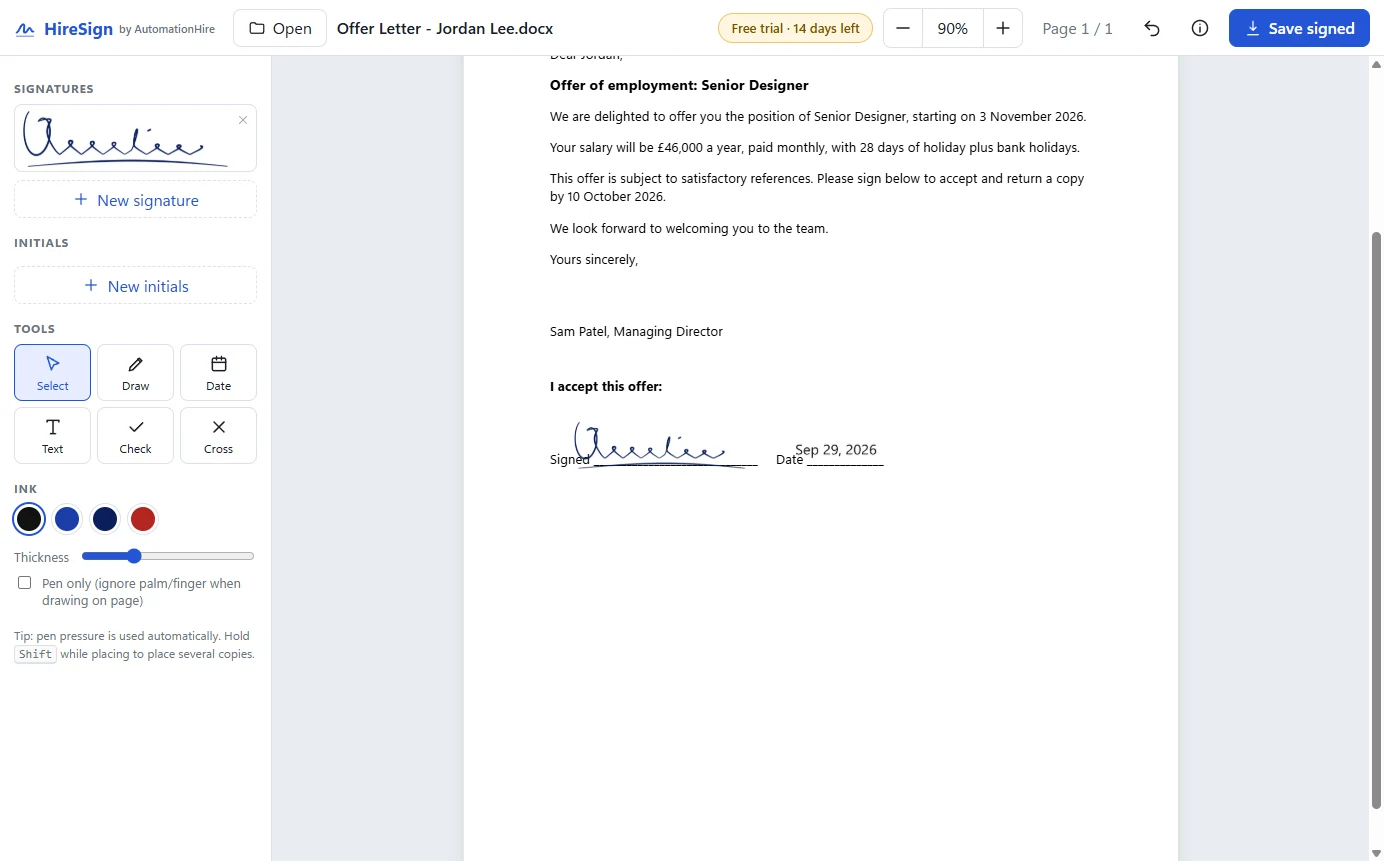Activate the Text tool
Image resolution: width=1384 pixels, height=861 pixels.
tap(52, 435)
